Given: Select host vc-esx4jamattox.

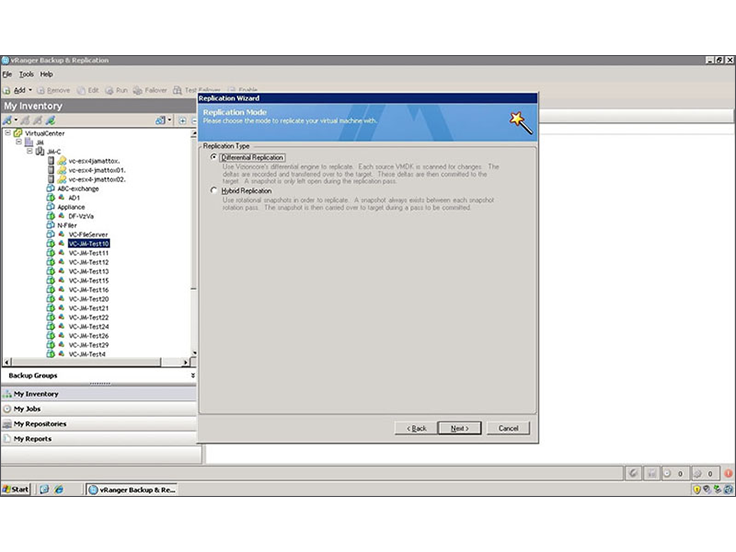Looking at the screenshot, I should click(94, 161).
